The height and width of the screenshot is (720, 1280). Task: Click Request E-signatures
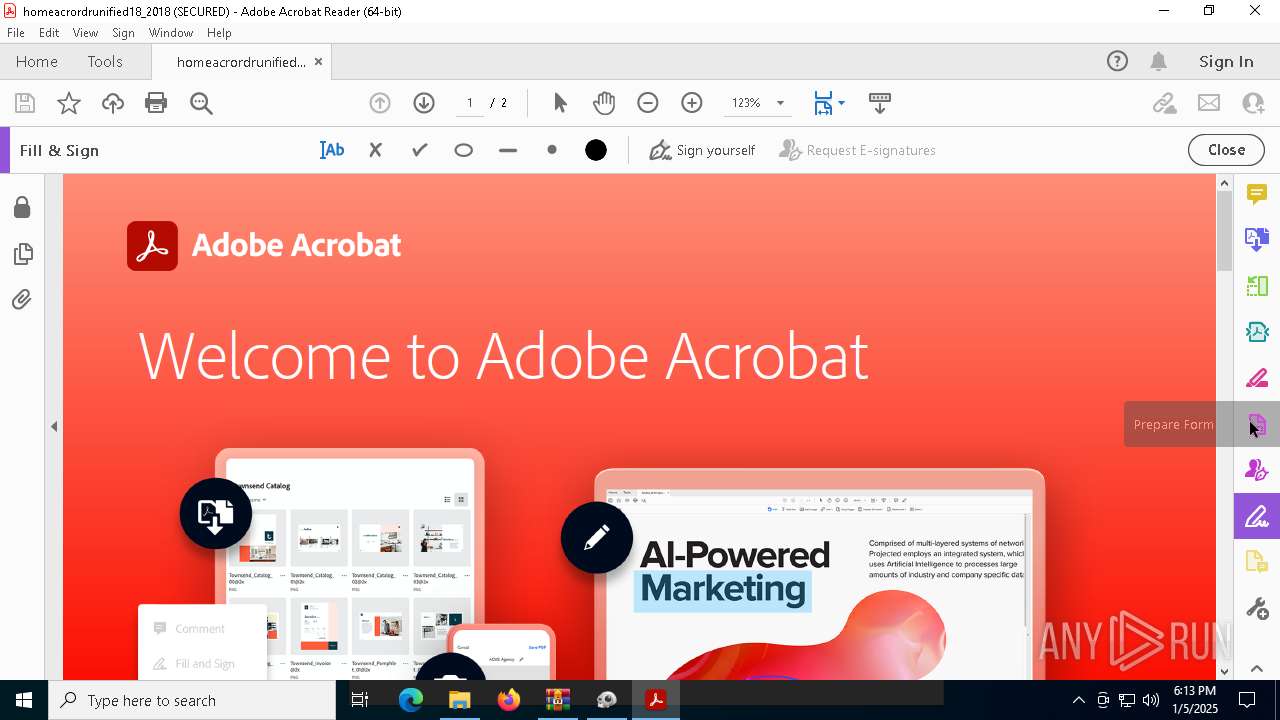[858, 150]
